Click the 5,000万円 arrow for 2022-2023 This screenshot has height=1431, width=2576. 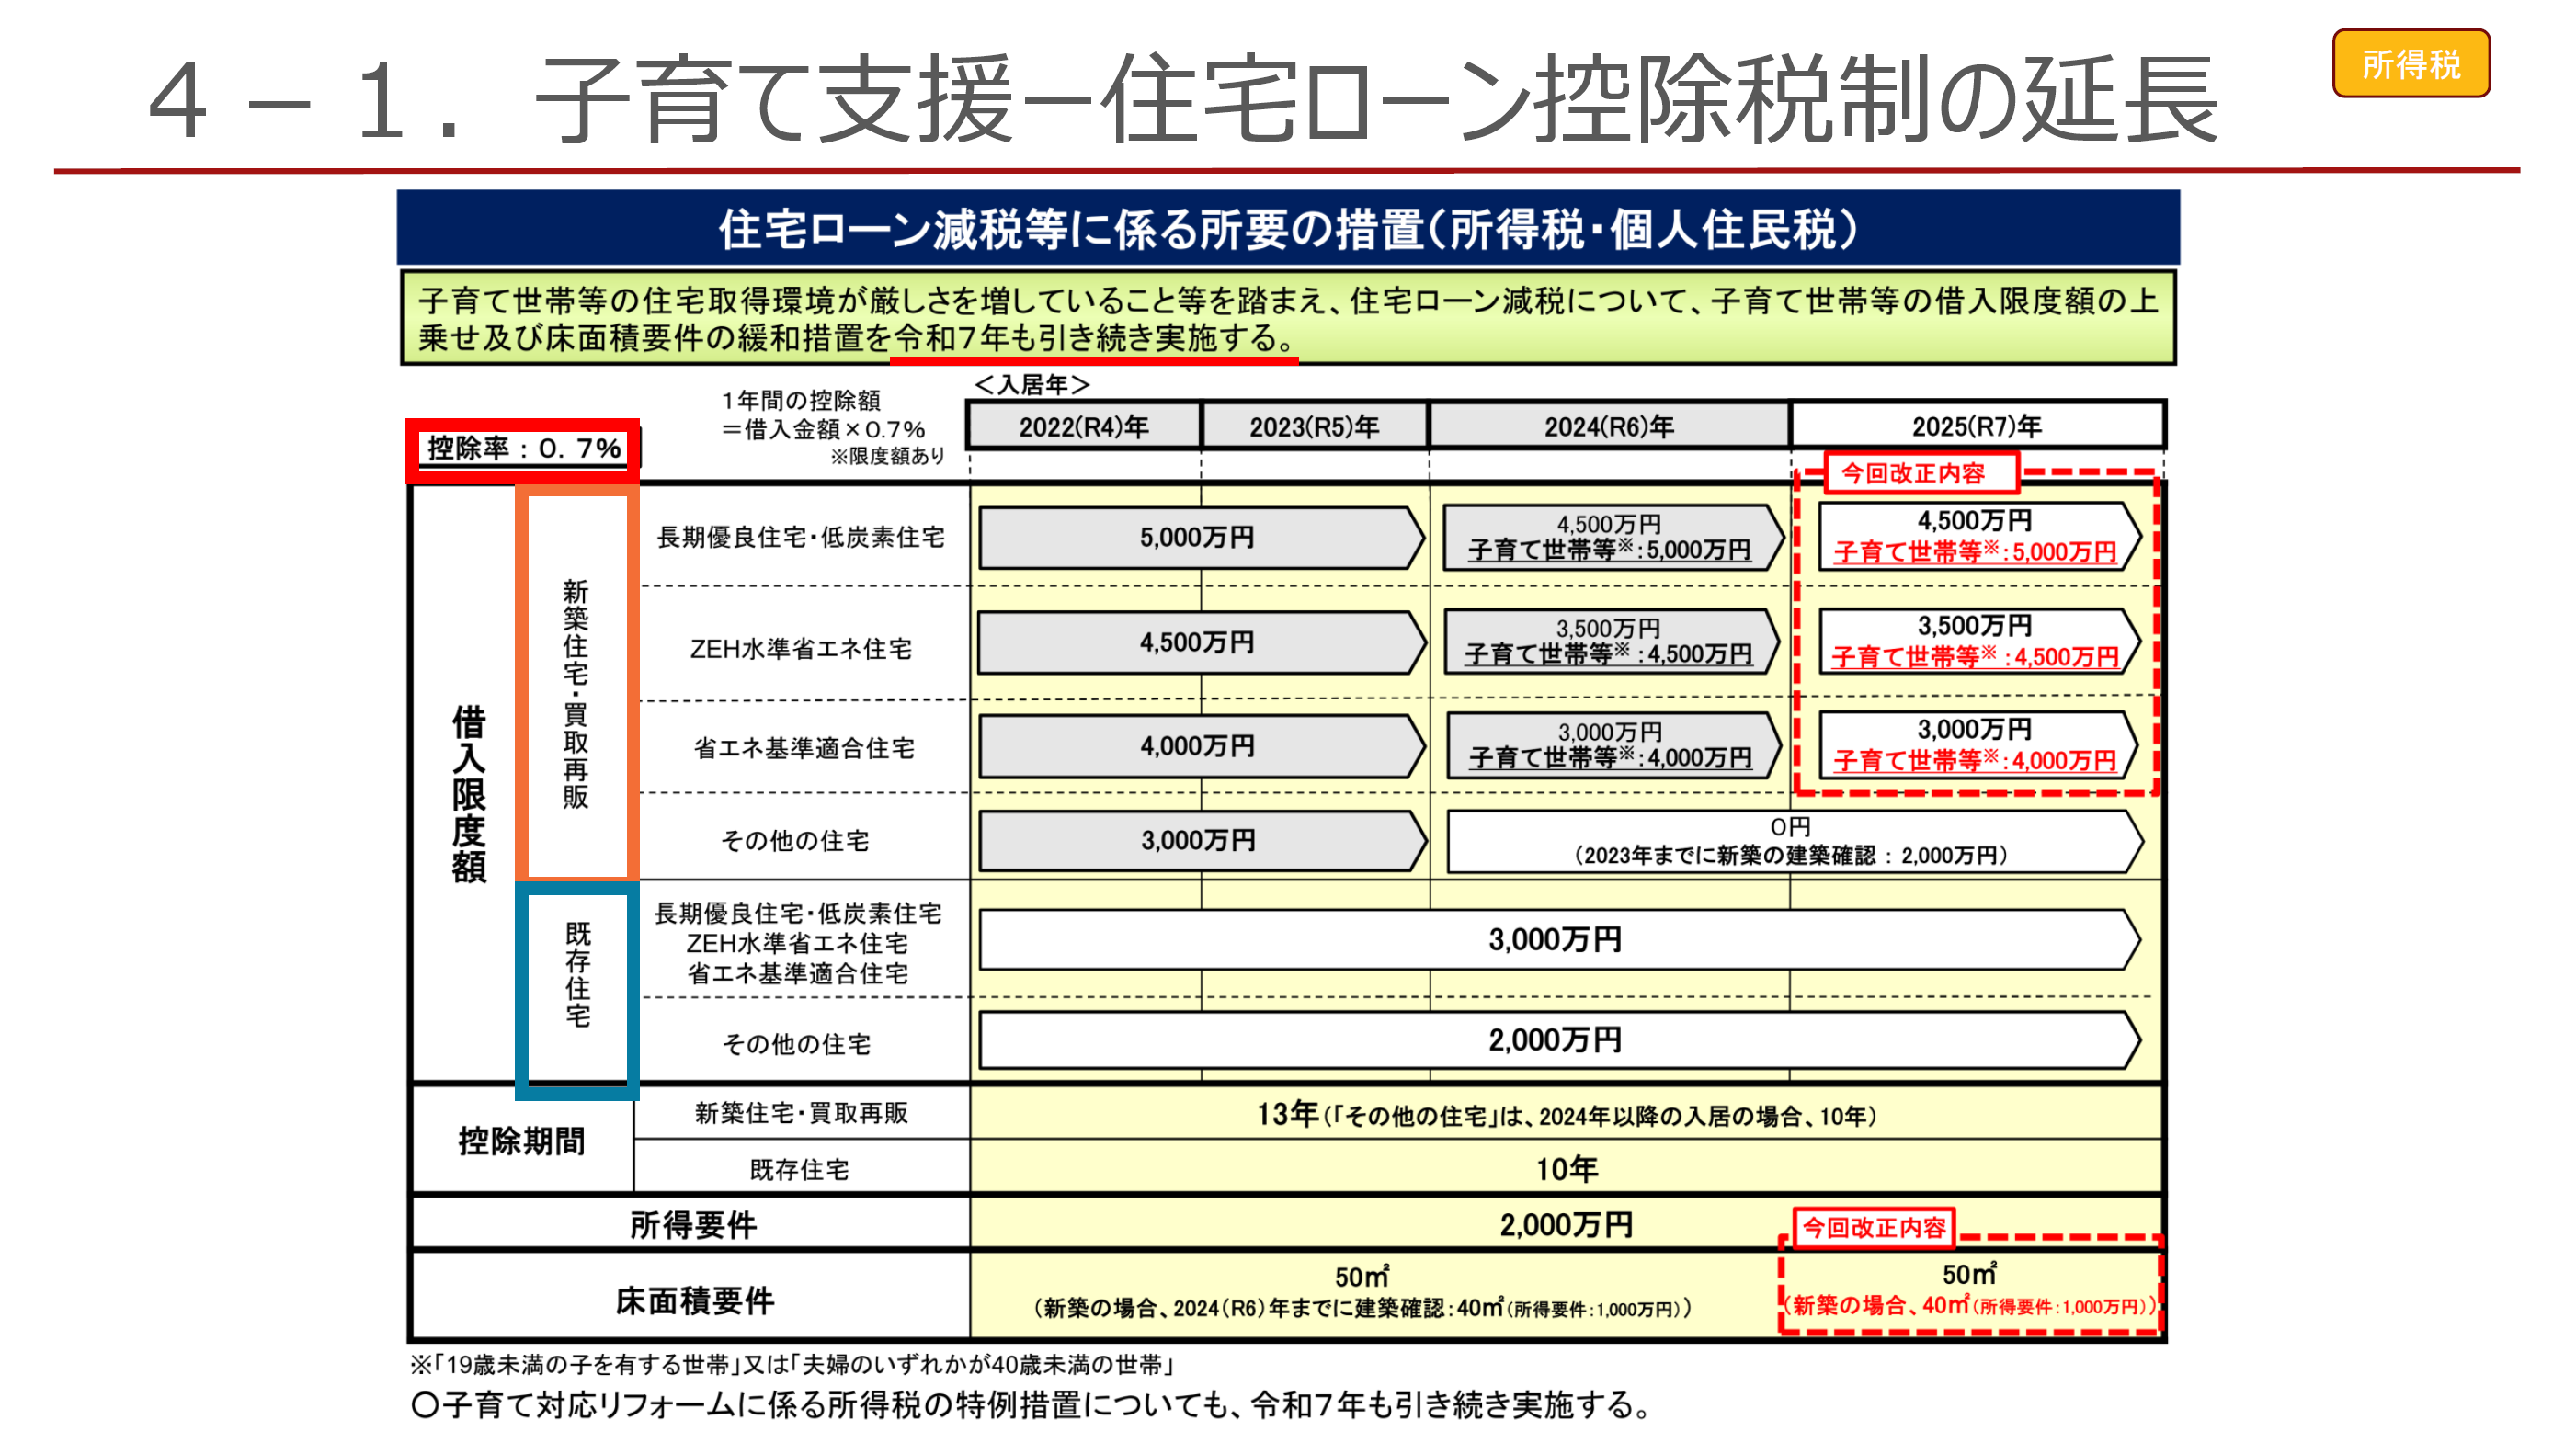click(1200, 537)
